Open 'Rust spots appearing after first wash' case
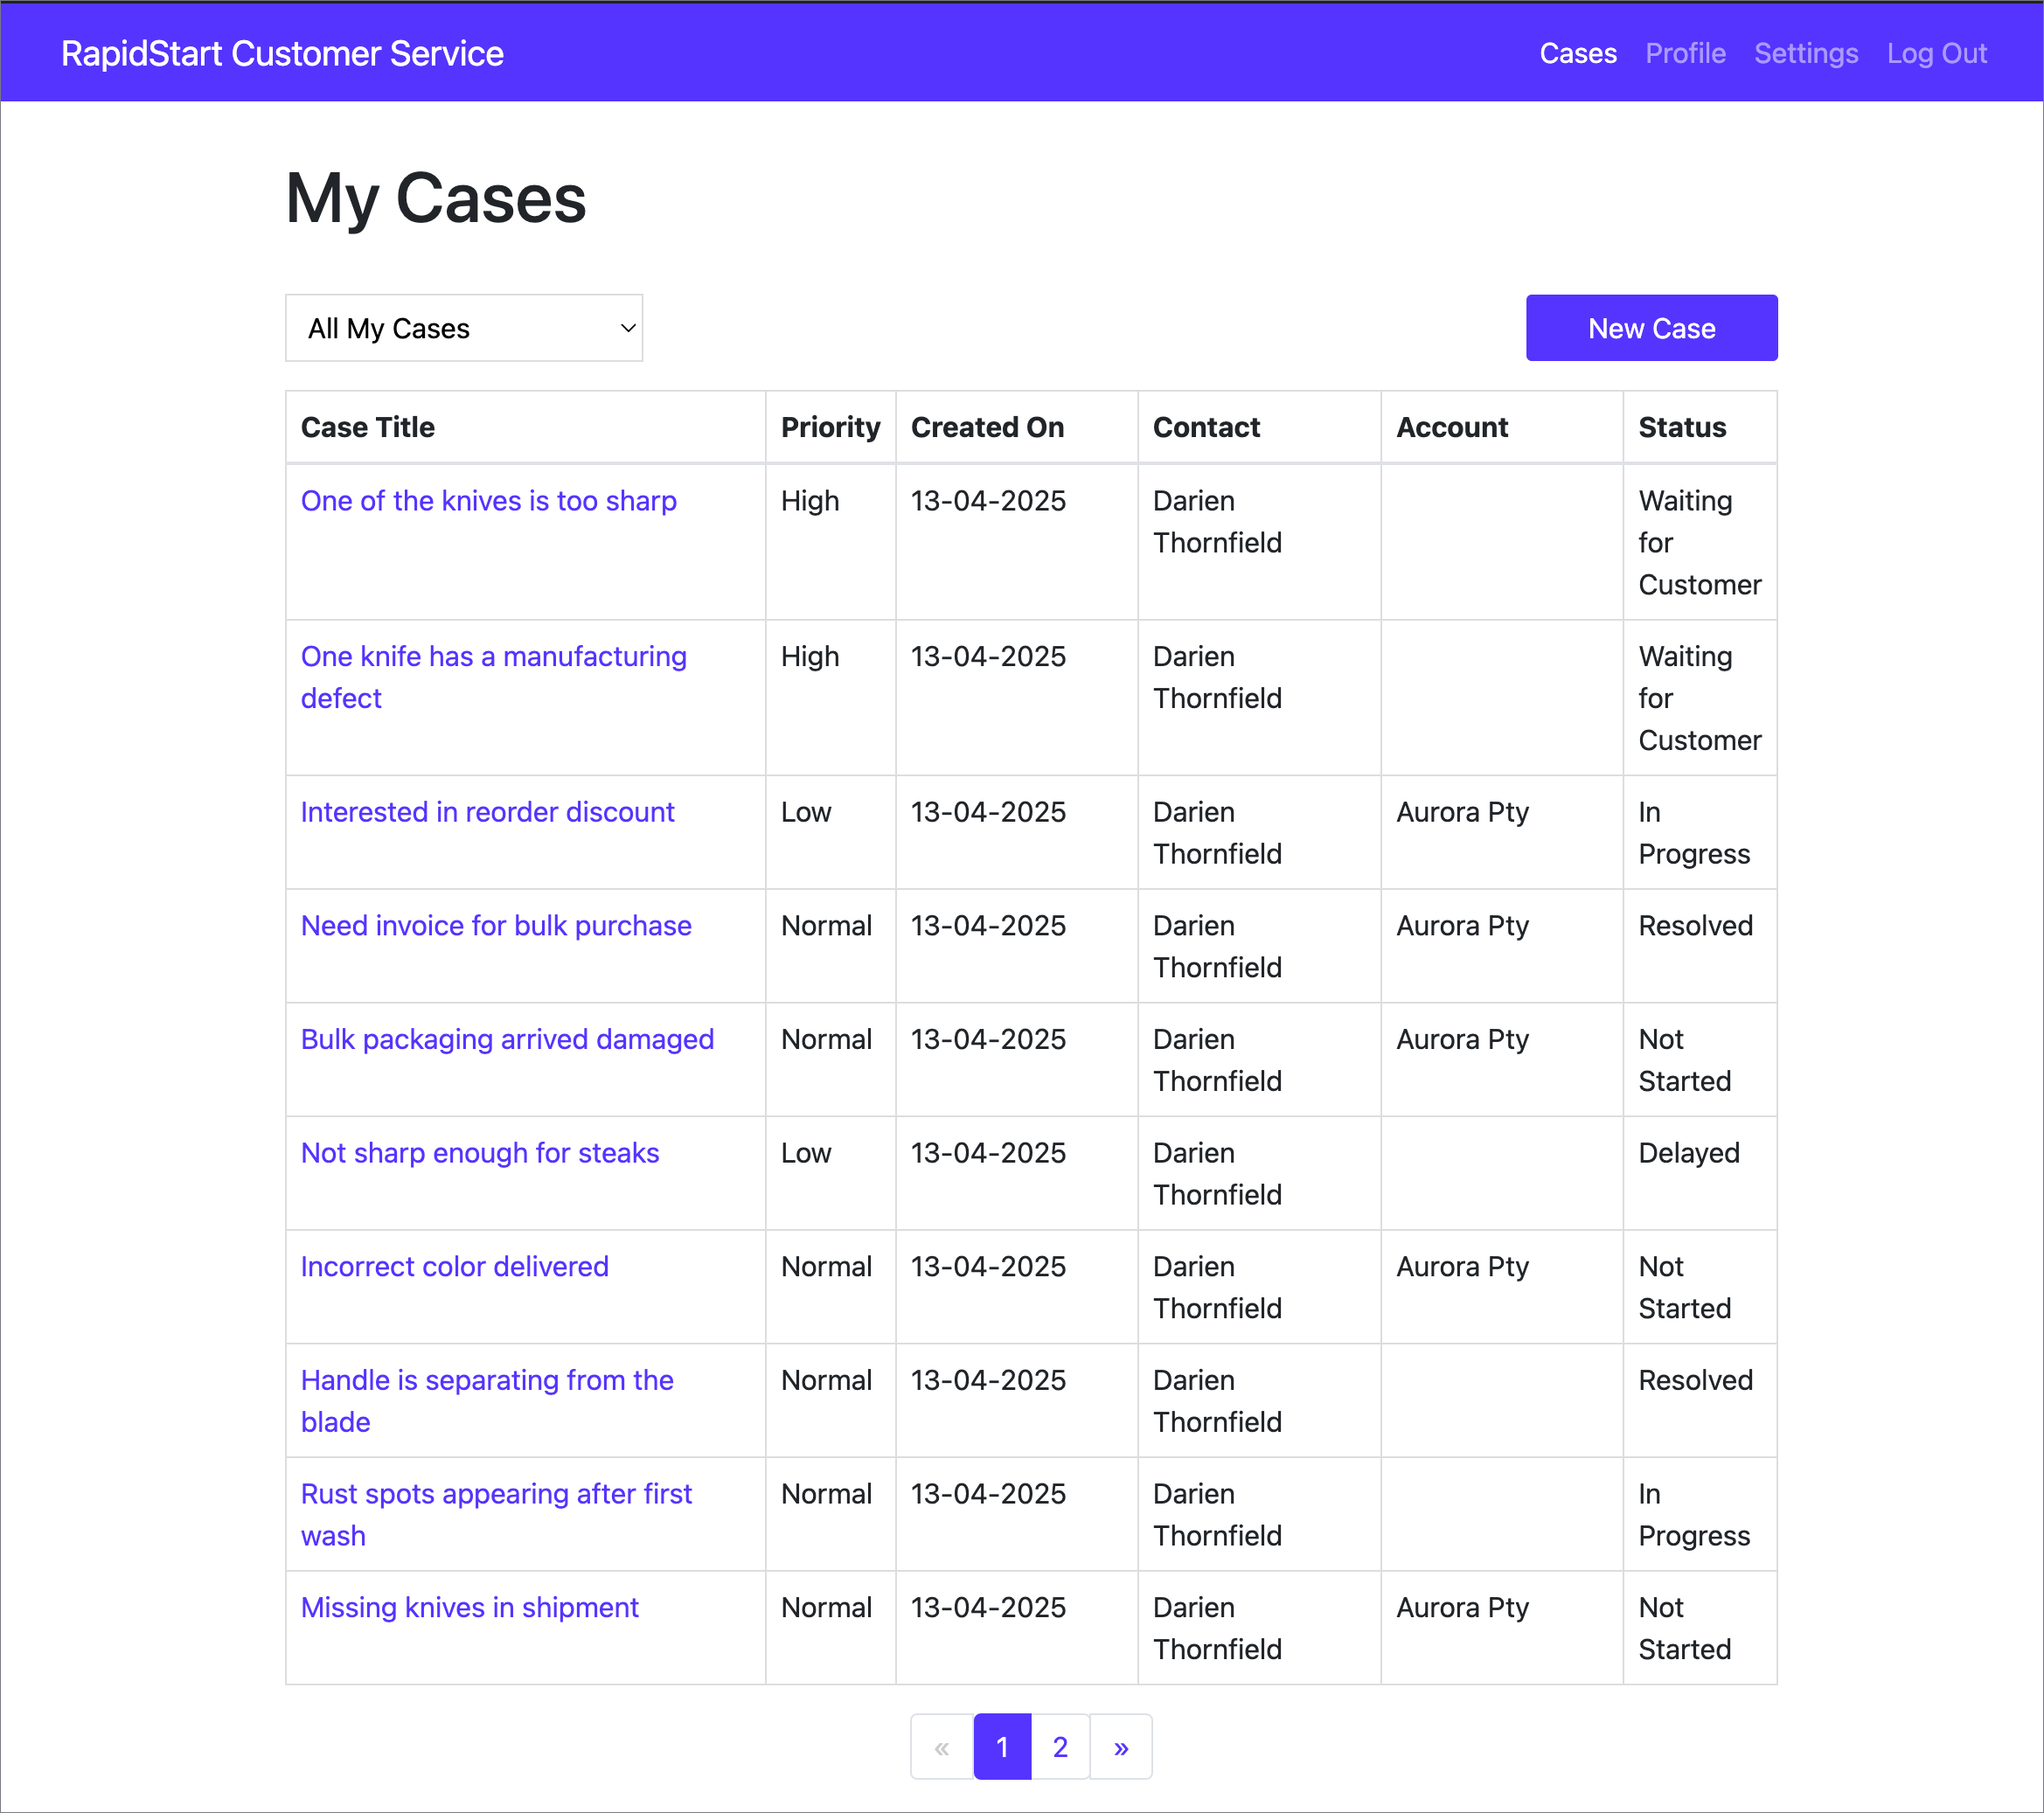Image resolution: width=2044 pixels, height=1813 pixels. (x=496, y=1514)
